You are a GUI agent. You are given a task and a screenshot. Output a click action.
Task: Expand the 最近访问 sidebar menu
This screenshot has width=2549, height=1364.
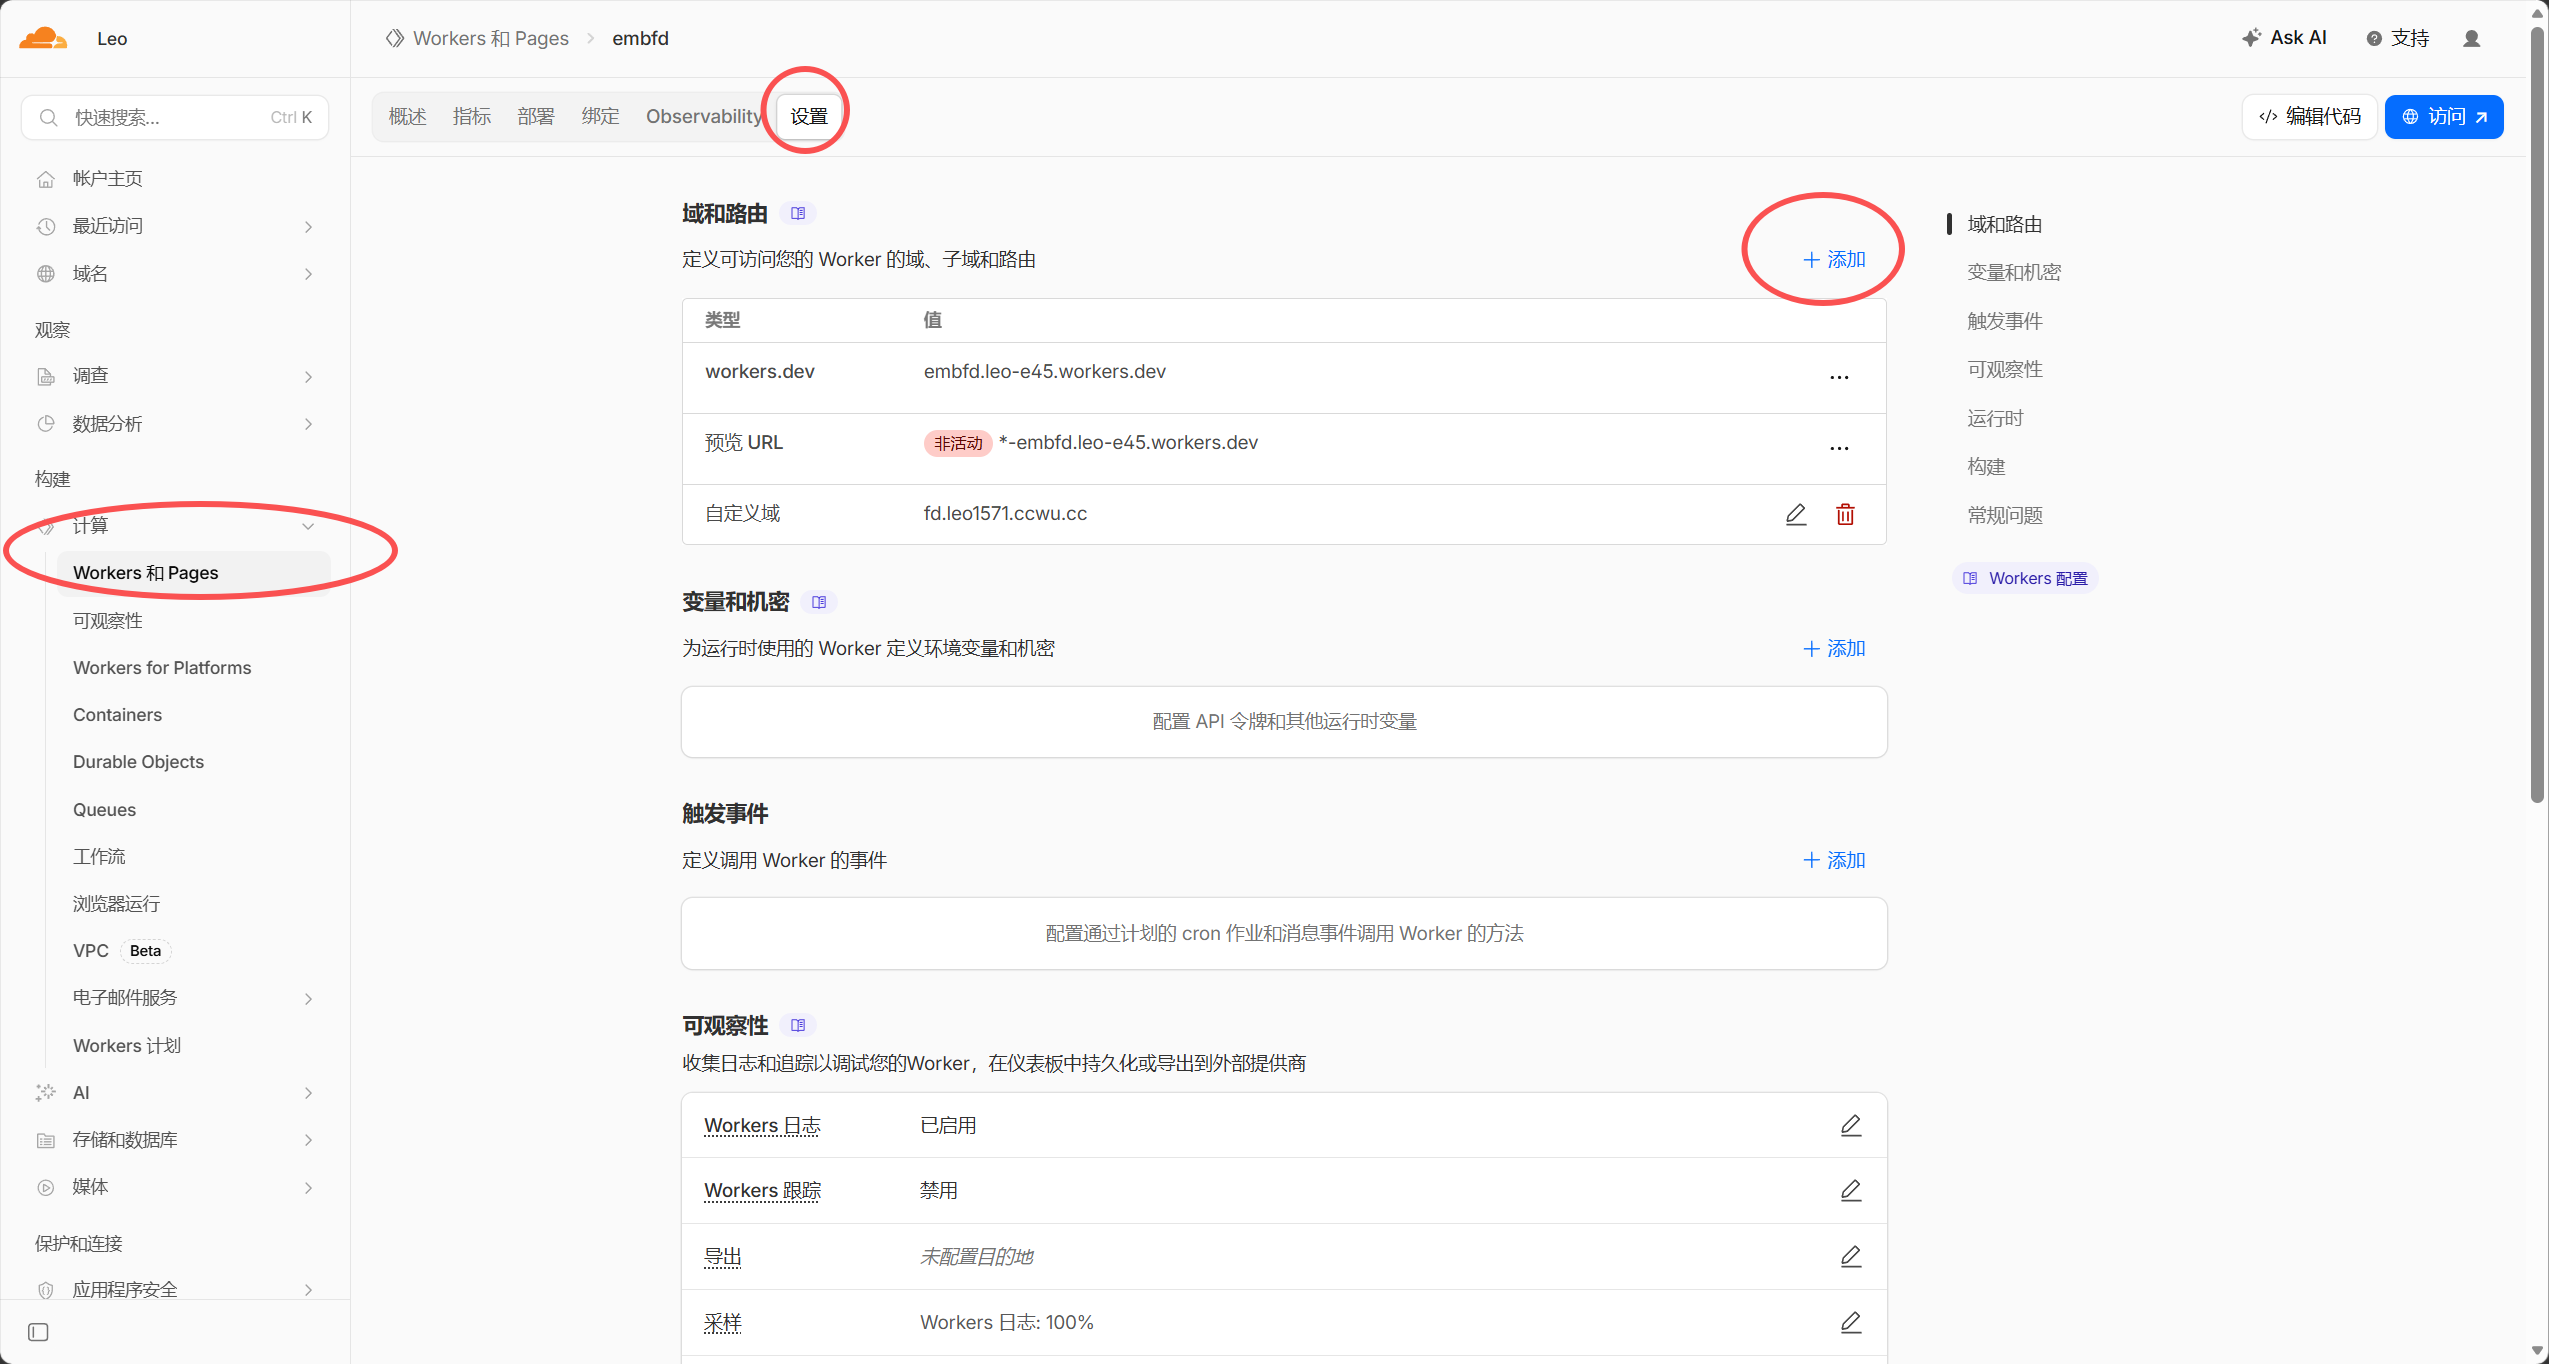[x=175, y=226]
